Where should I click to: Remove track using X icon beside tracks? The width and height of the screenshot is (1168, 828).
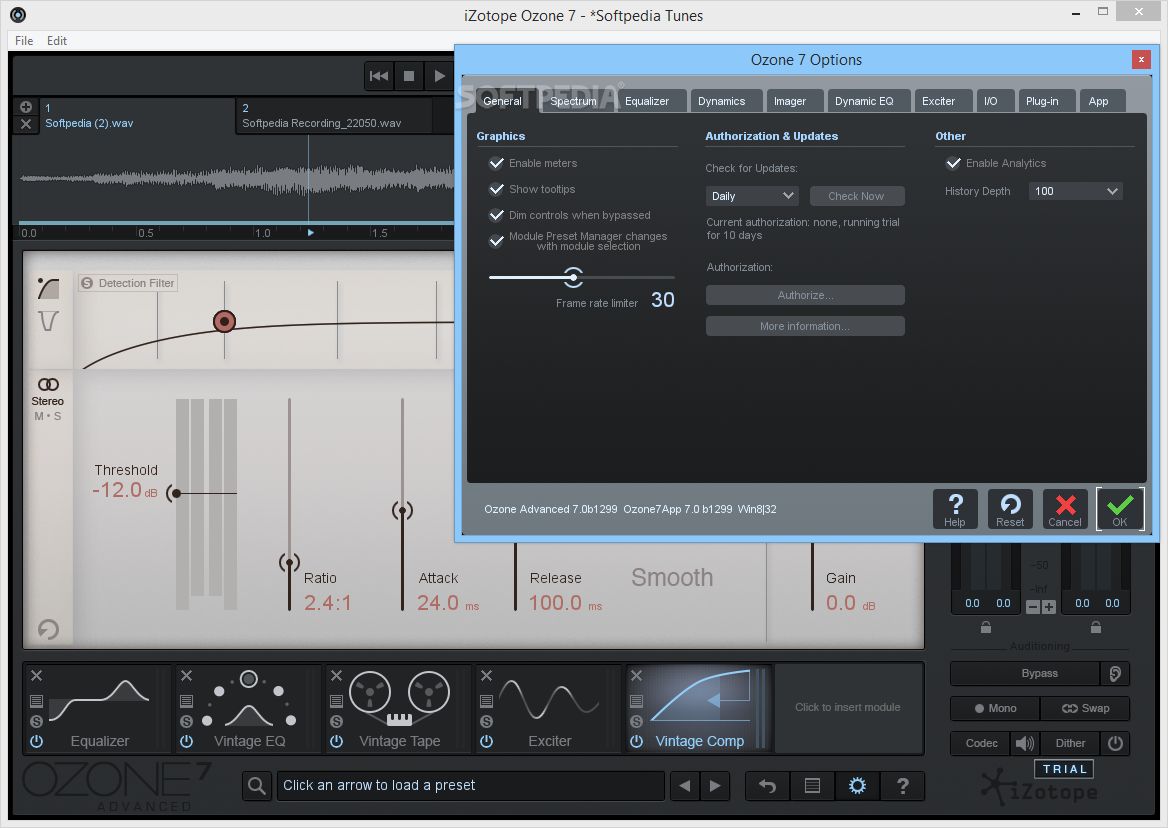coord(25,124)
